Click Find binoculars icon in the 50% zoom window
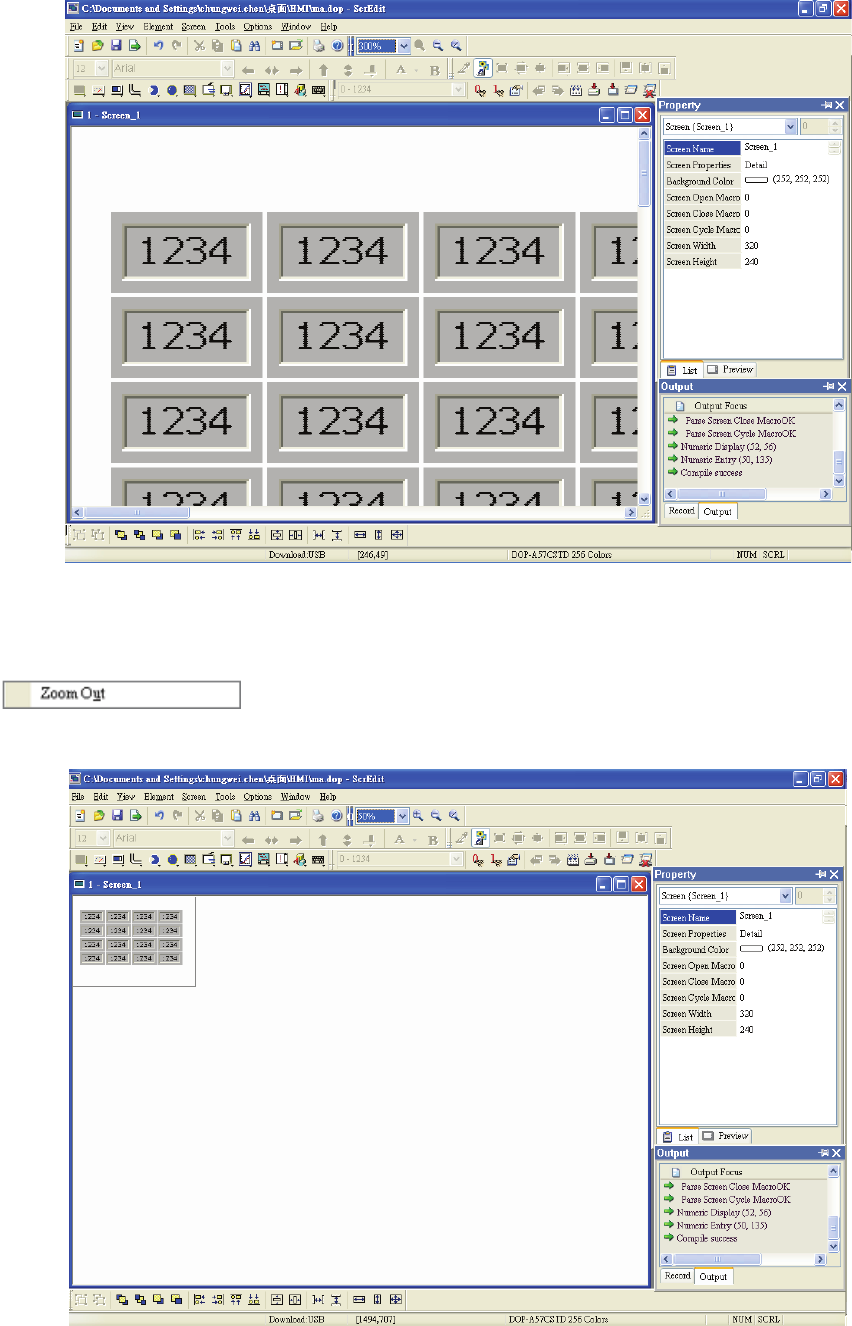Viewport: 852px width, 1326px height. pos(254,815)
